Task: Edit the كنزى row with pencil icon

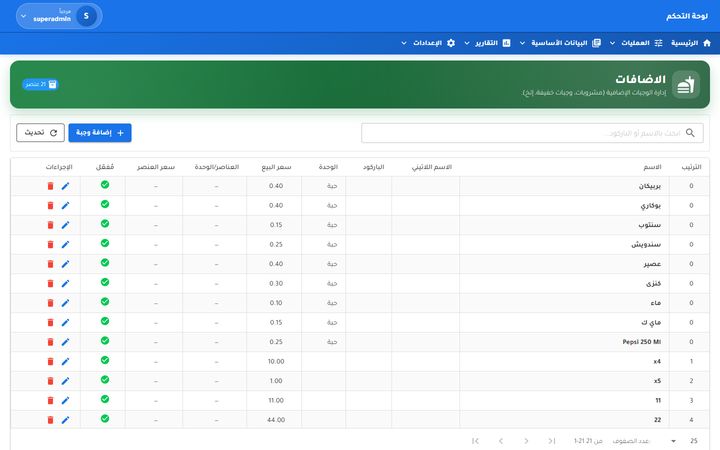Action: [65, 283]
